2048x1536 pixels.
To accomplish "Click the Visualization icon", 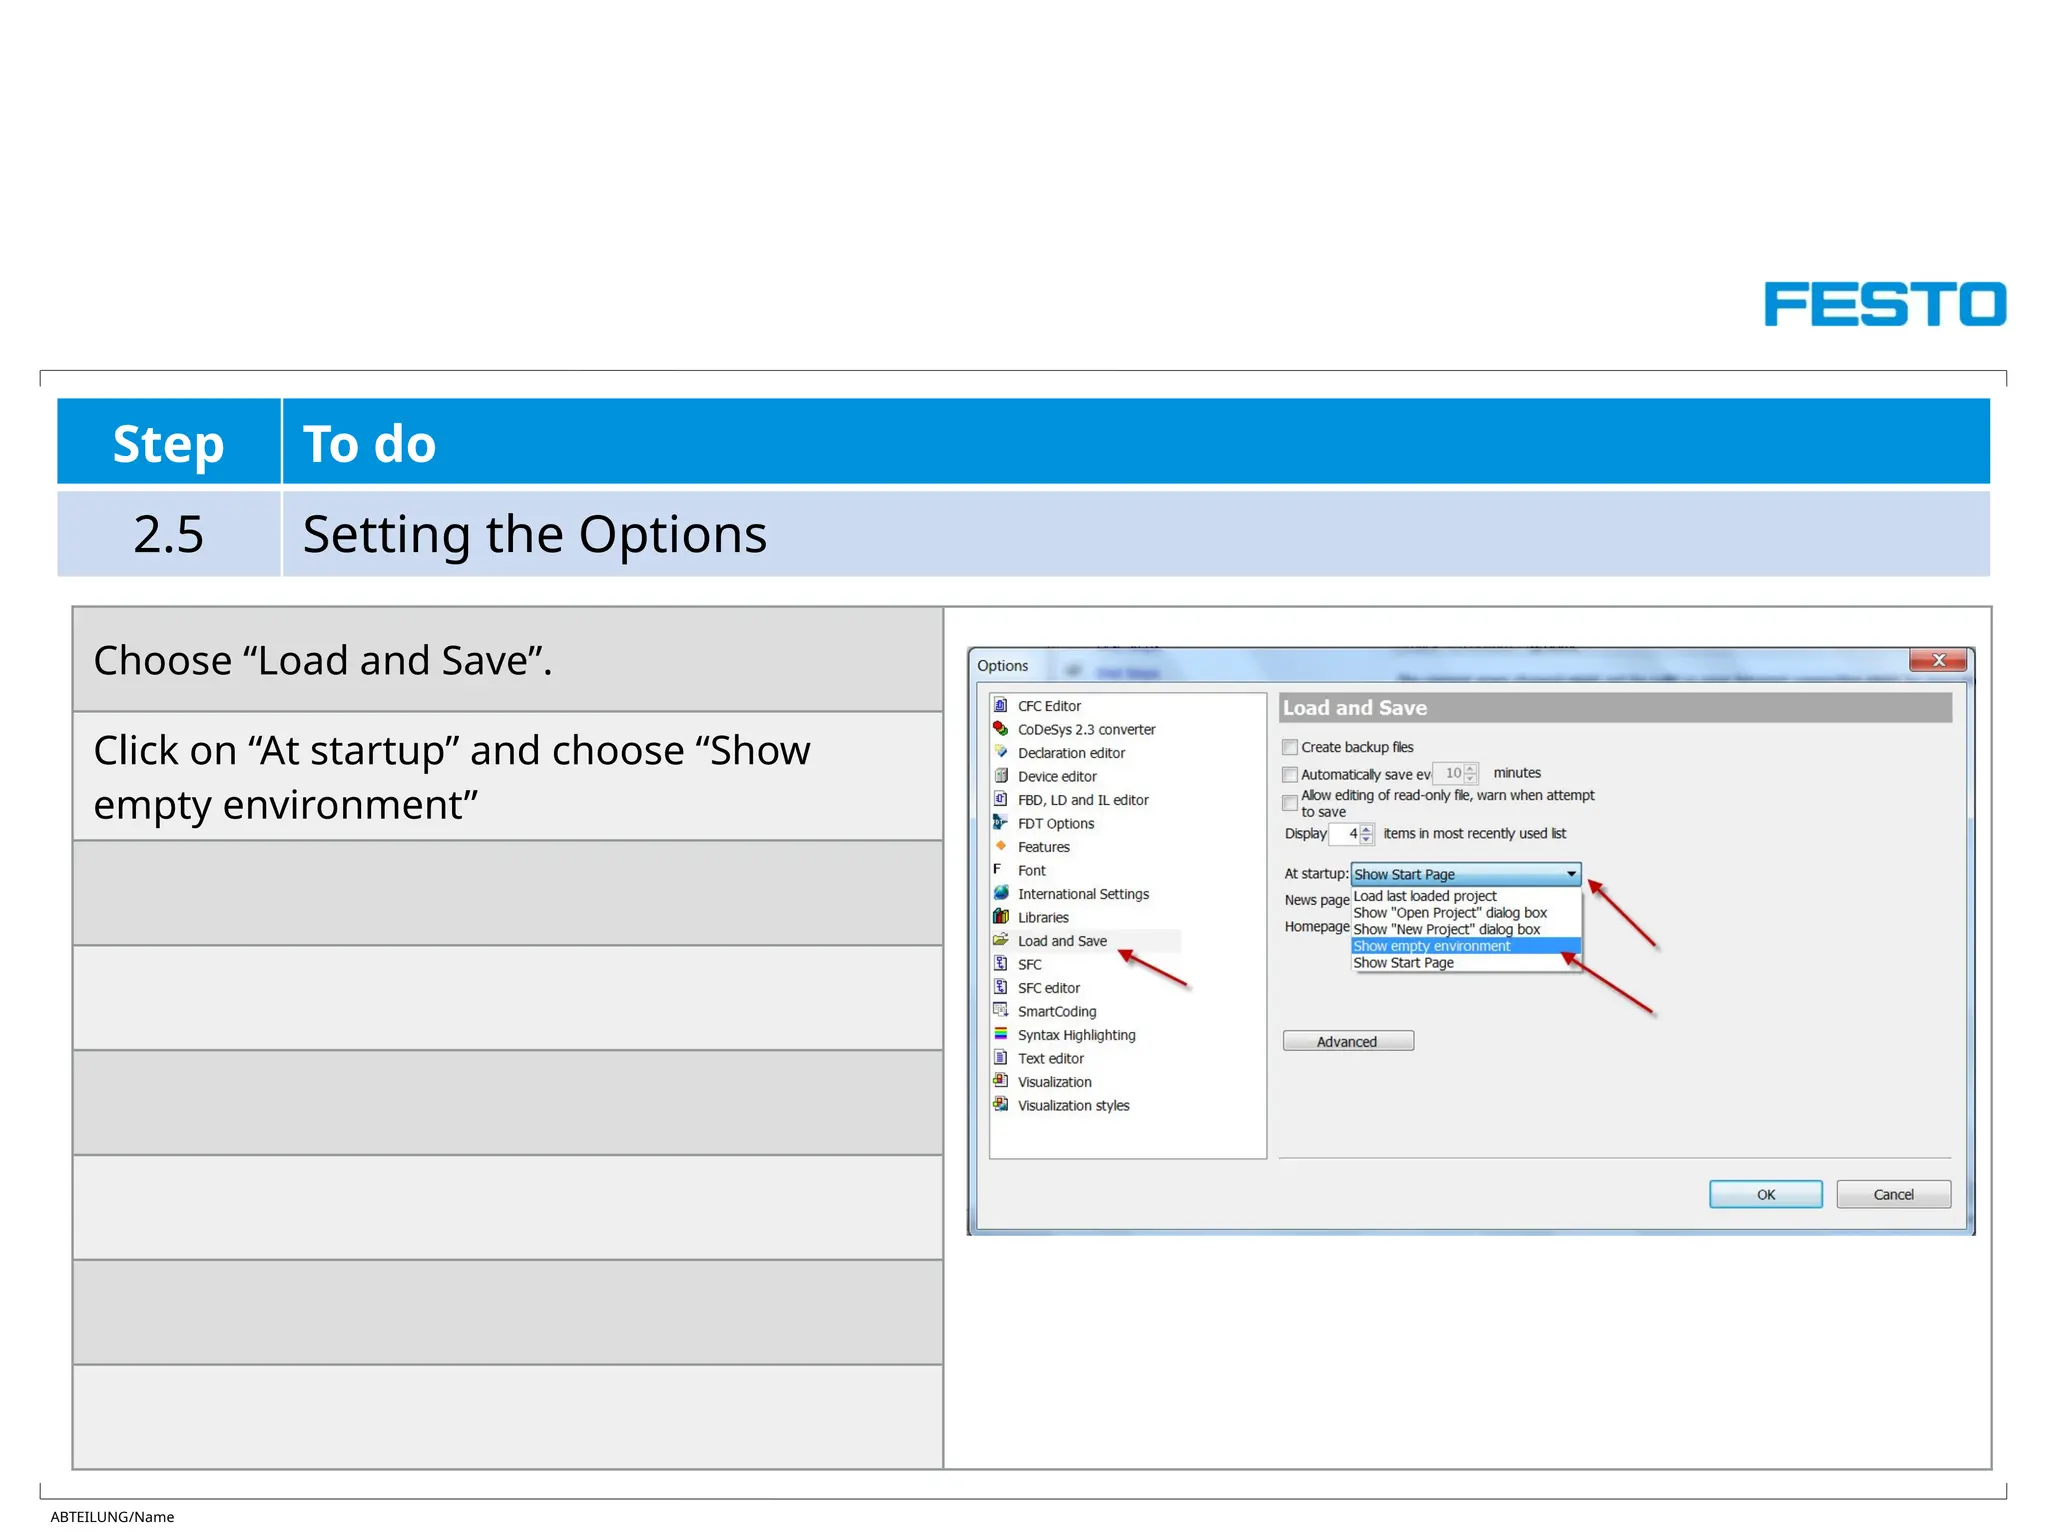I will coord(1000,1081).
